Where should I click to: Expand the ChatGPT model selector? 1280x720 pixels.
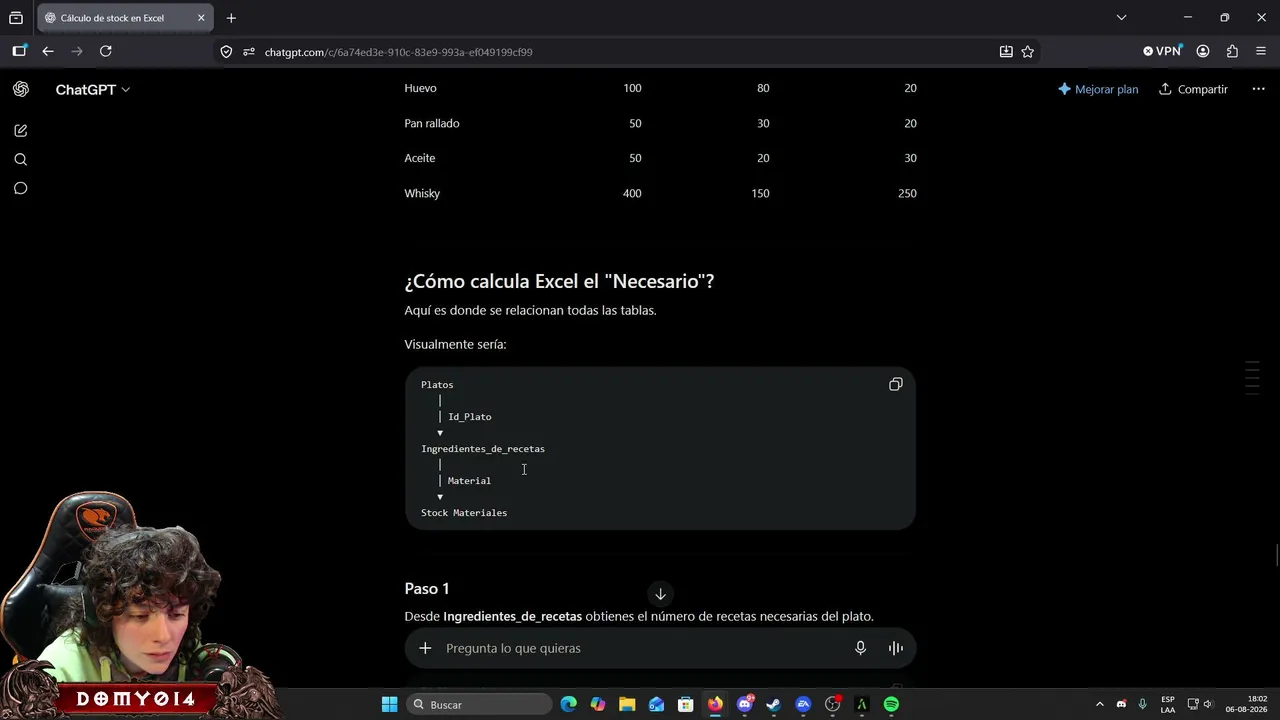click(93, 90)
